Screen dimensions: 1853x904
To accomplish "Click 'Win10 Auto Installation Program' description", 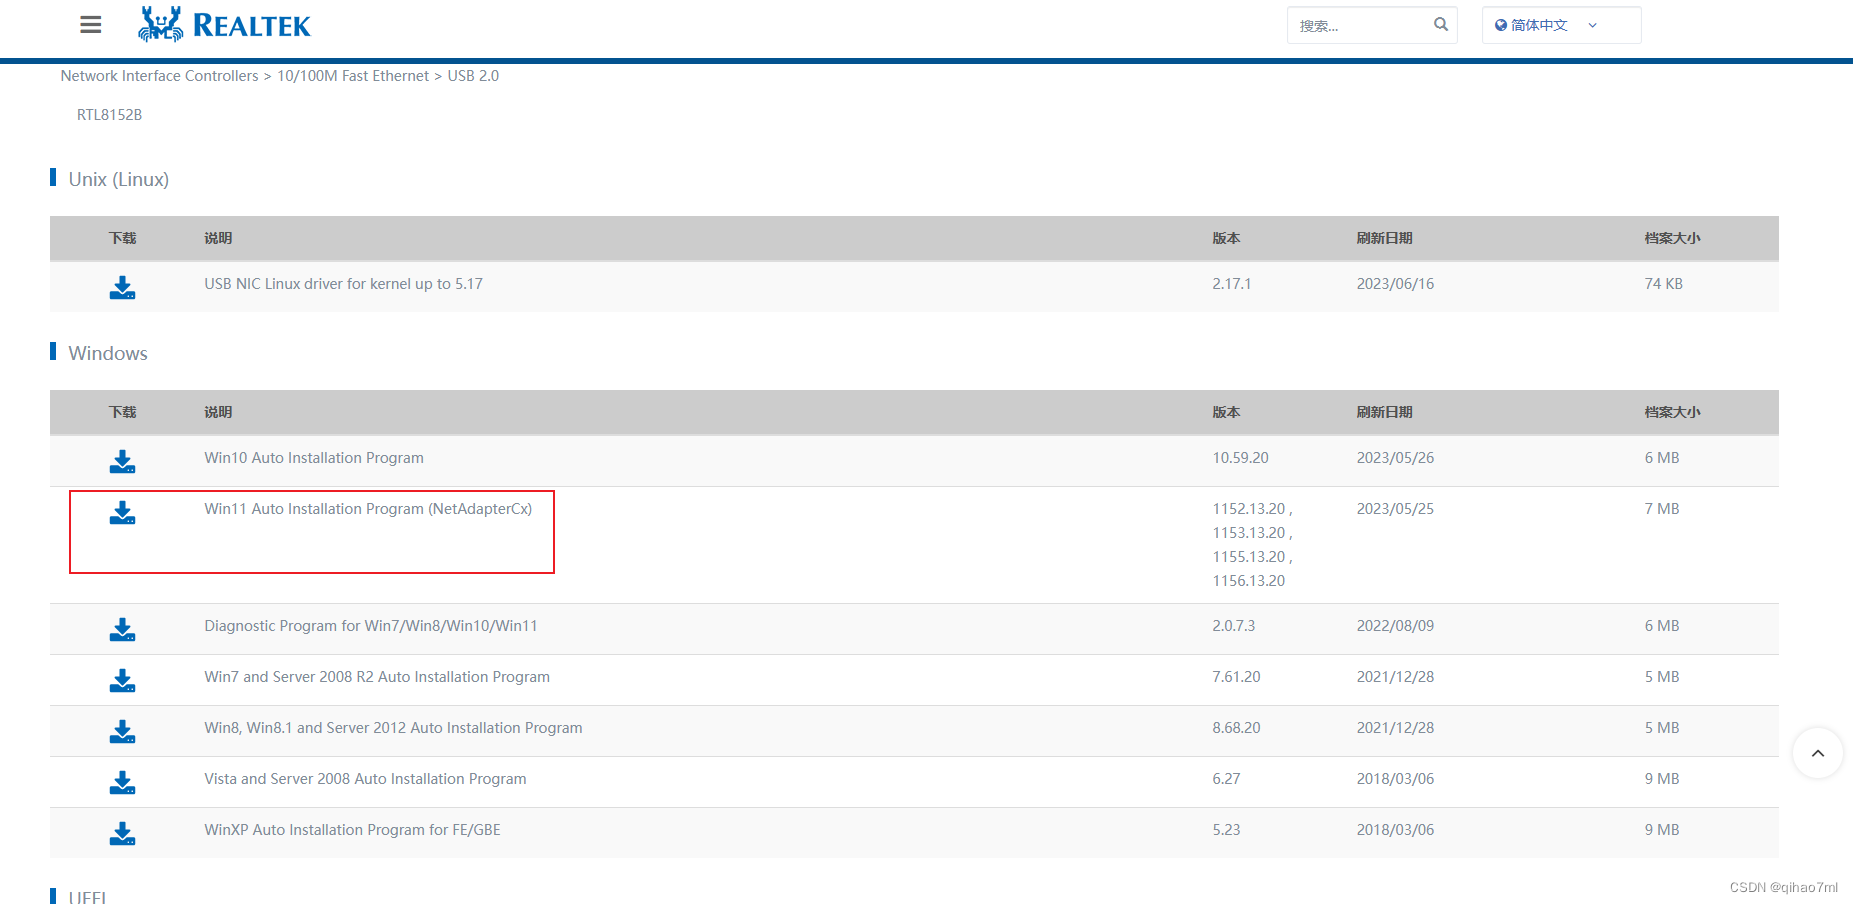I will tap(314, 458).
